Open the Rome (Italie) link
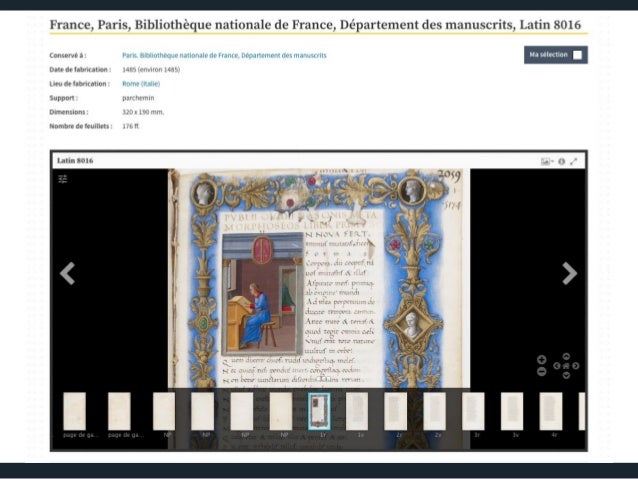 [x=141, y=84]
